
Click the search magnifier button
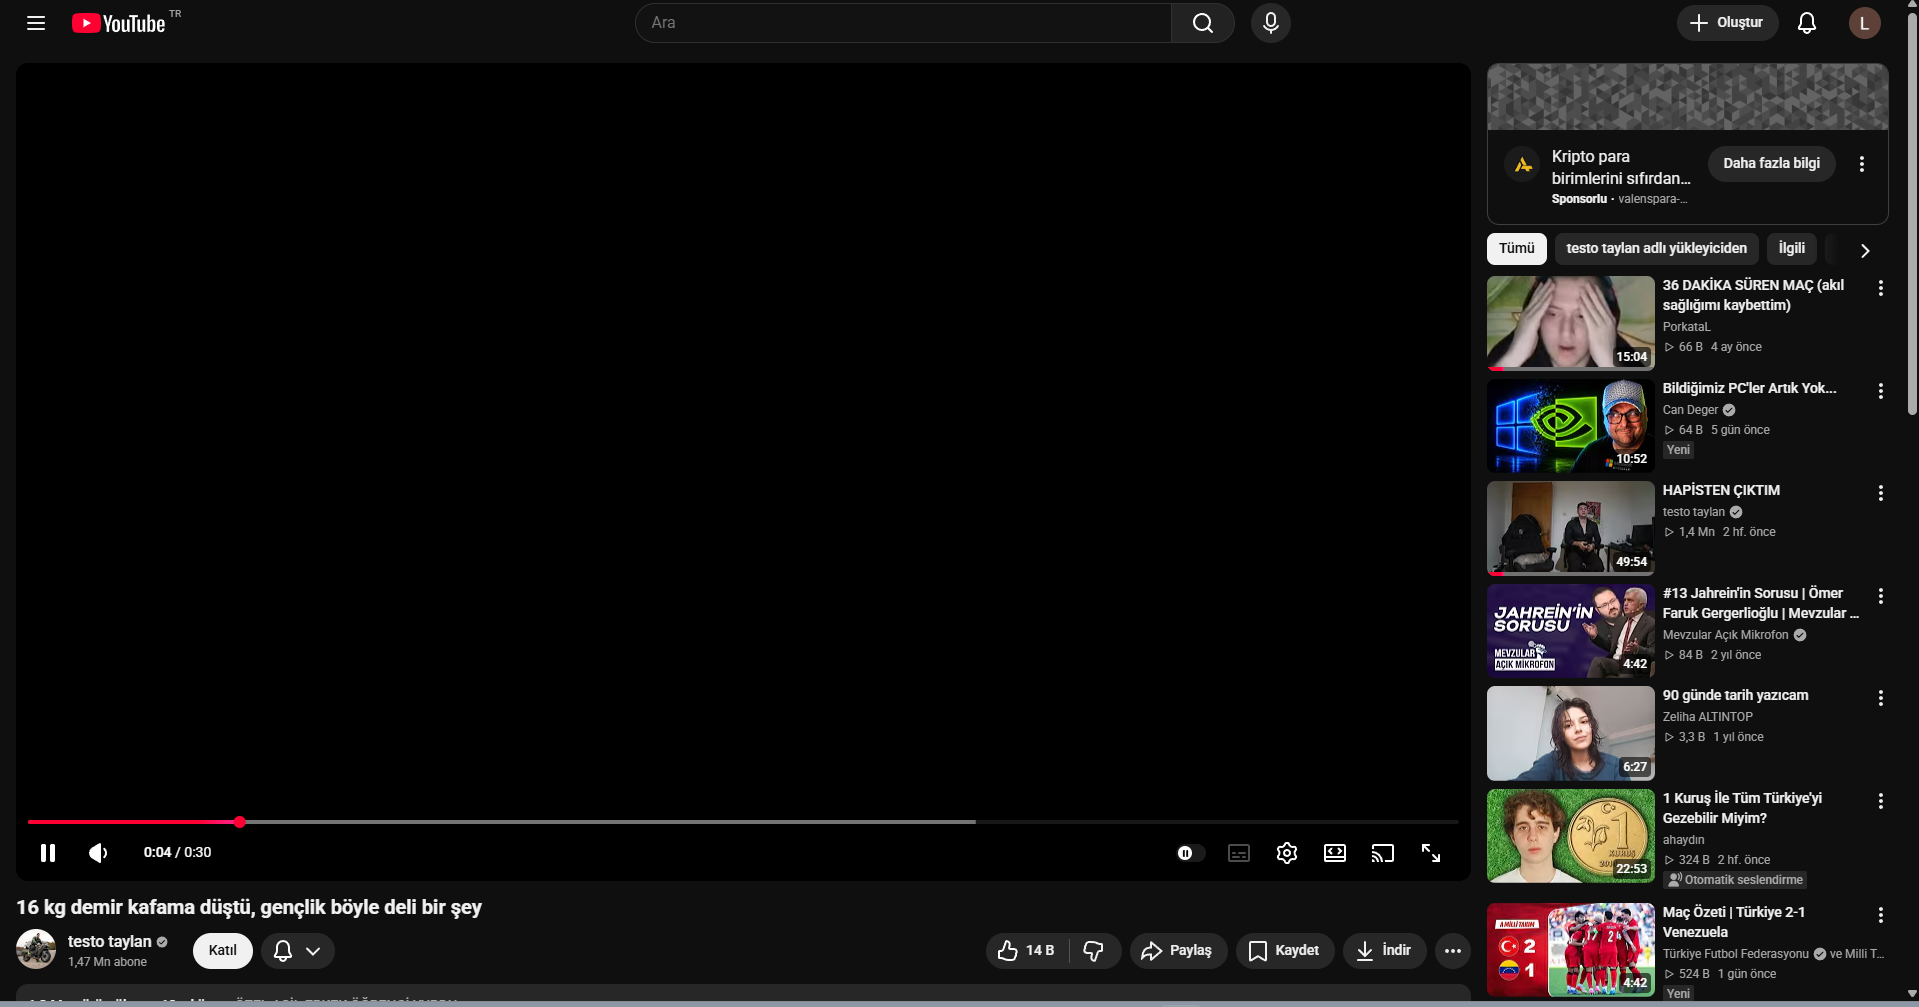coord(1203,23)
